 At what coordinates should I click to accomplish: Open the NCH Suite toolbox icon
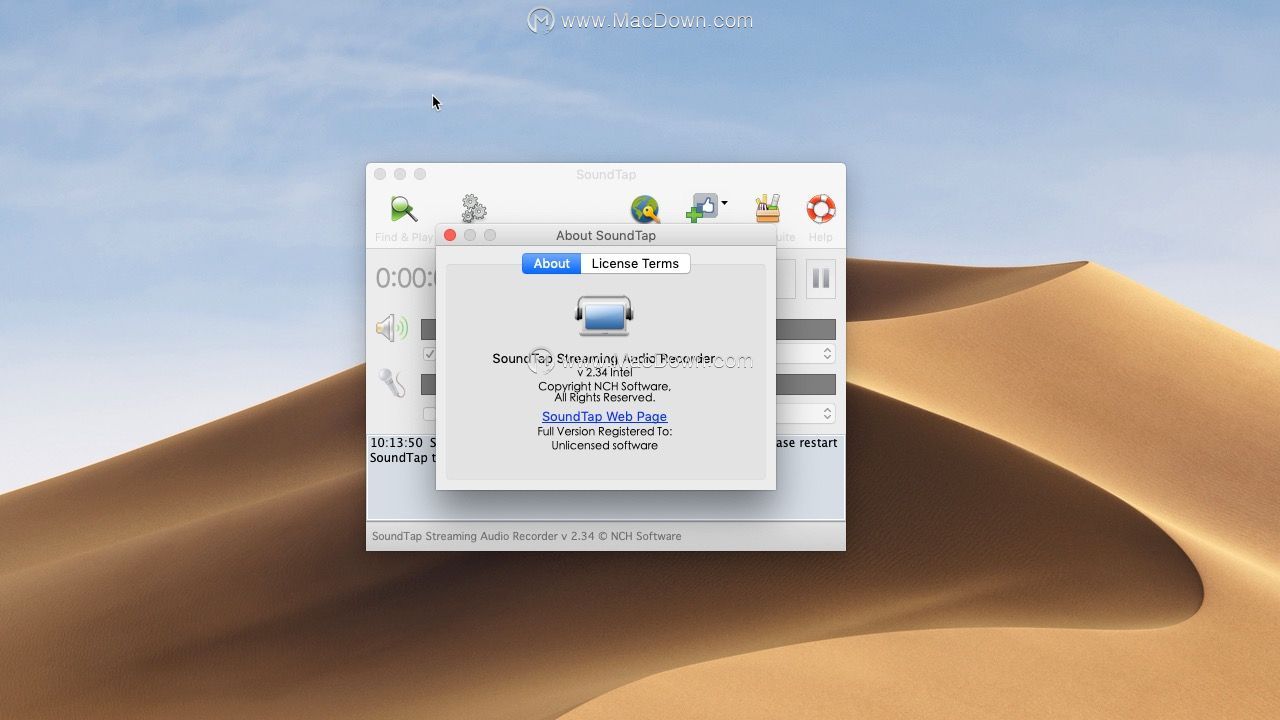point(768,209)
